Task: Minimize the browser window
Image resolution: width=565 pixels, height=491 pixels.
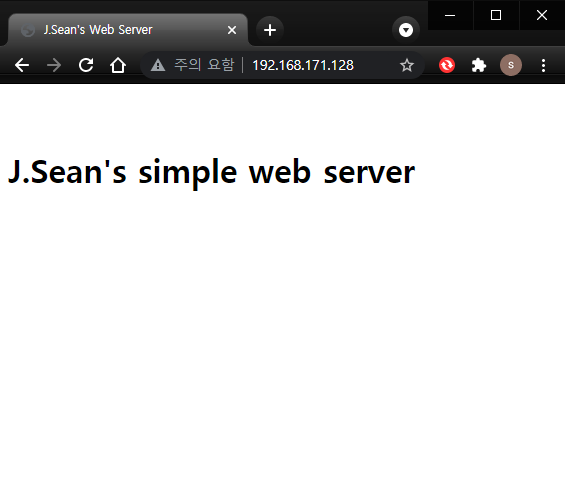Action: tap(450, 15)
